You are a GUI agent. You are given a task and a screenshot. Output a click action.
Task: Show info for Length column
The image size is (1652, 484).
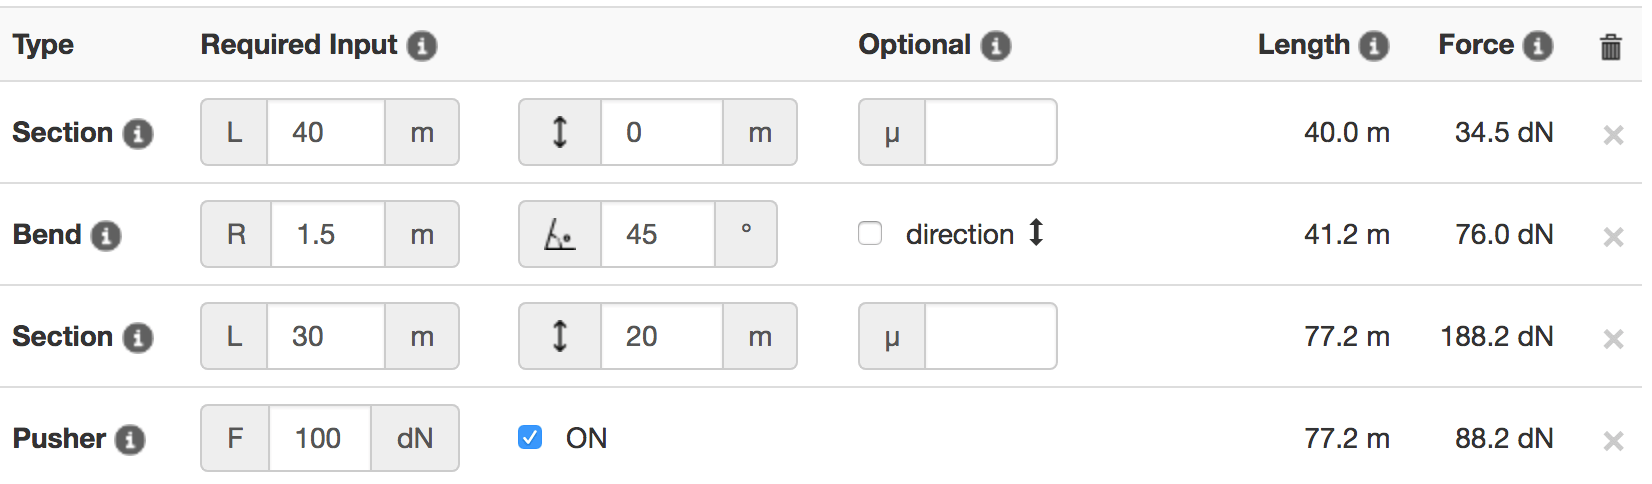click(x=1374, y=46)
